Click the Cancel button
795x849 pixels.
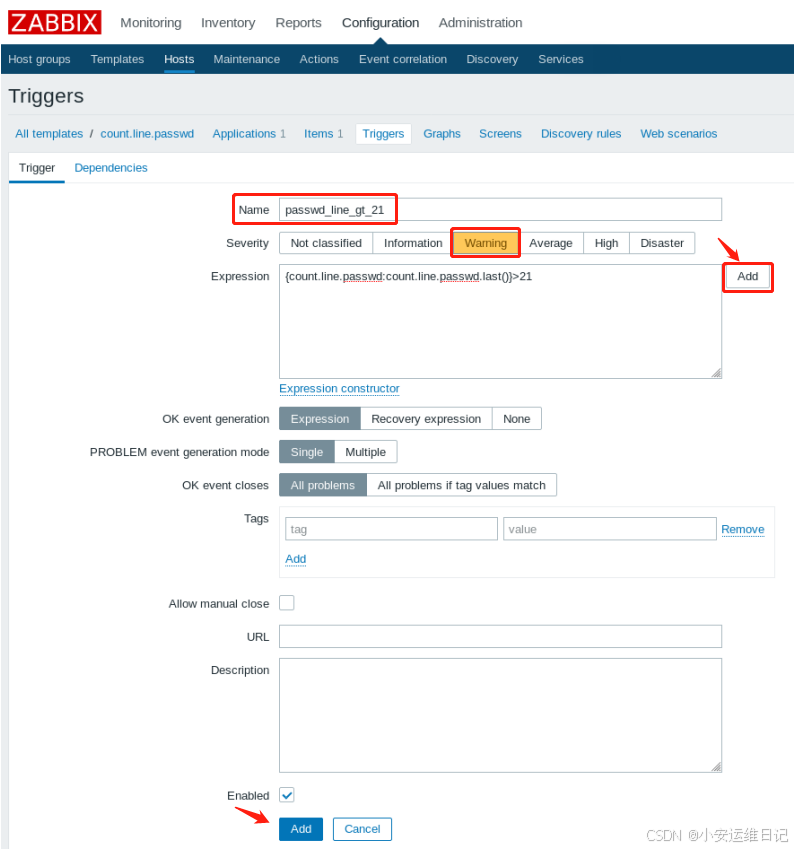click(362, 829)
